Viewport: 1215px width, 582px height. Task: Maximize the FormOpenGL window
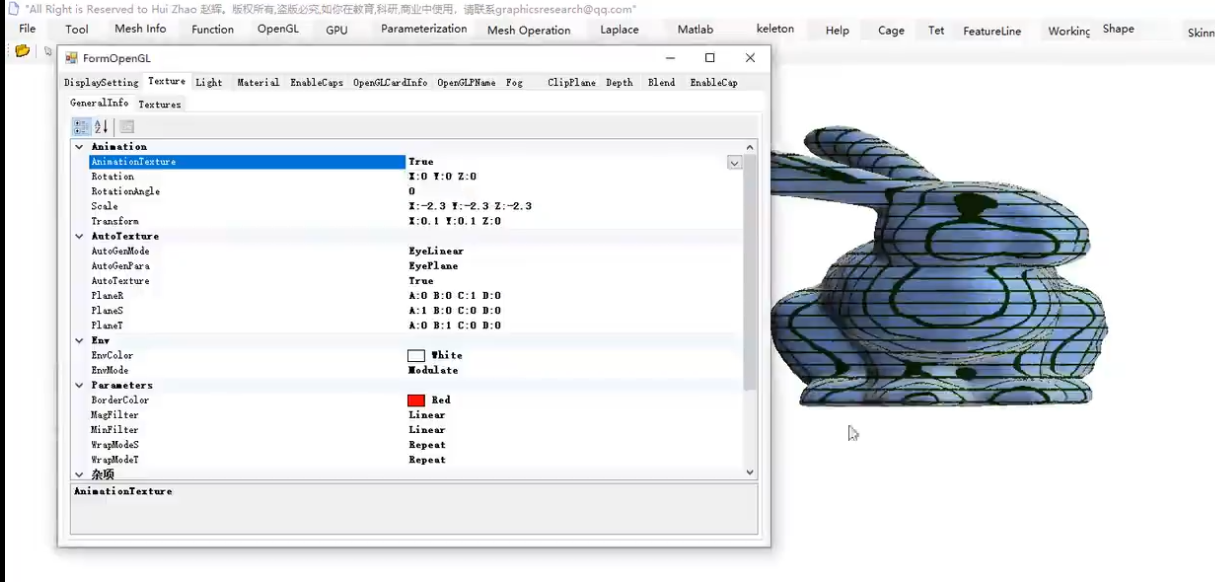pos(710,58)
